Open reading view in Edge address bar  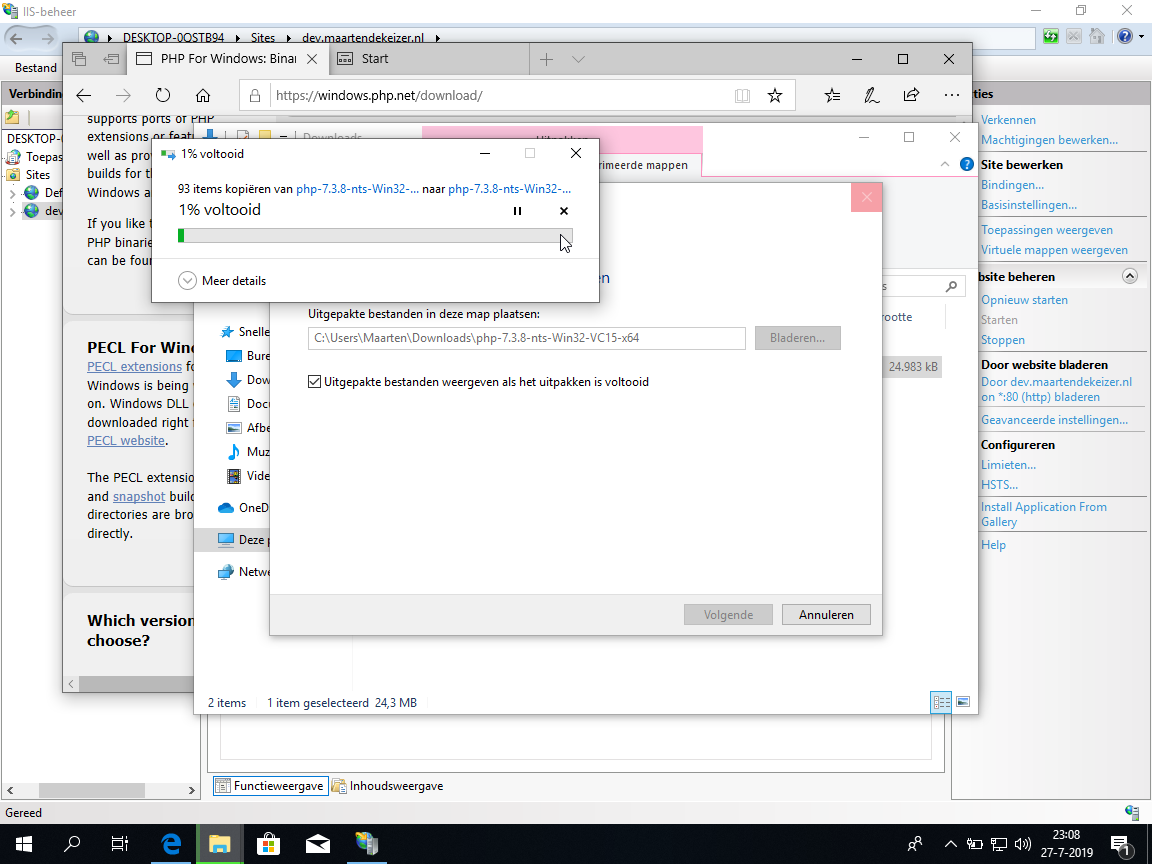tap(743, 96)
